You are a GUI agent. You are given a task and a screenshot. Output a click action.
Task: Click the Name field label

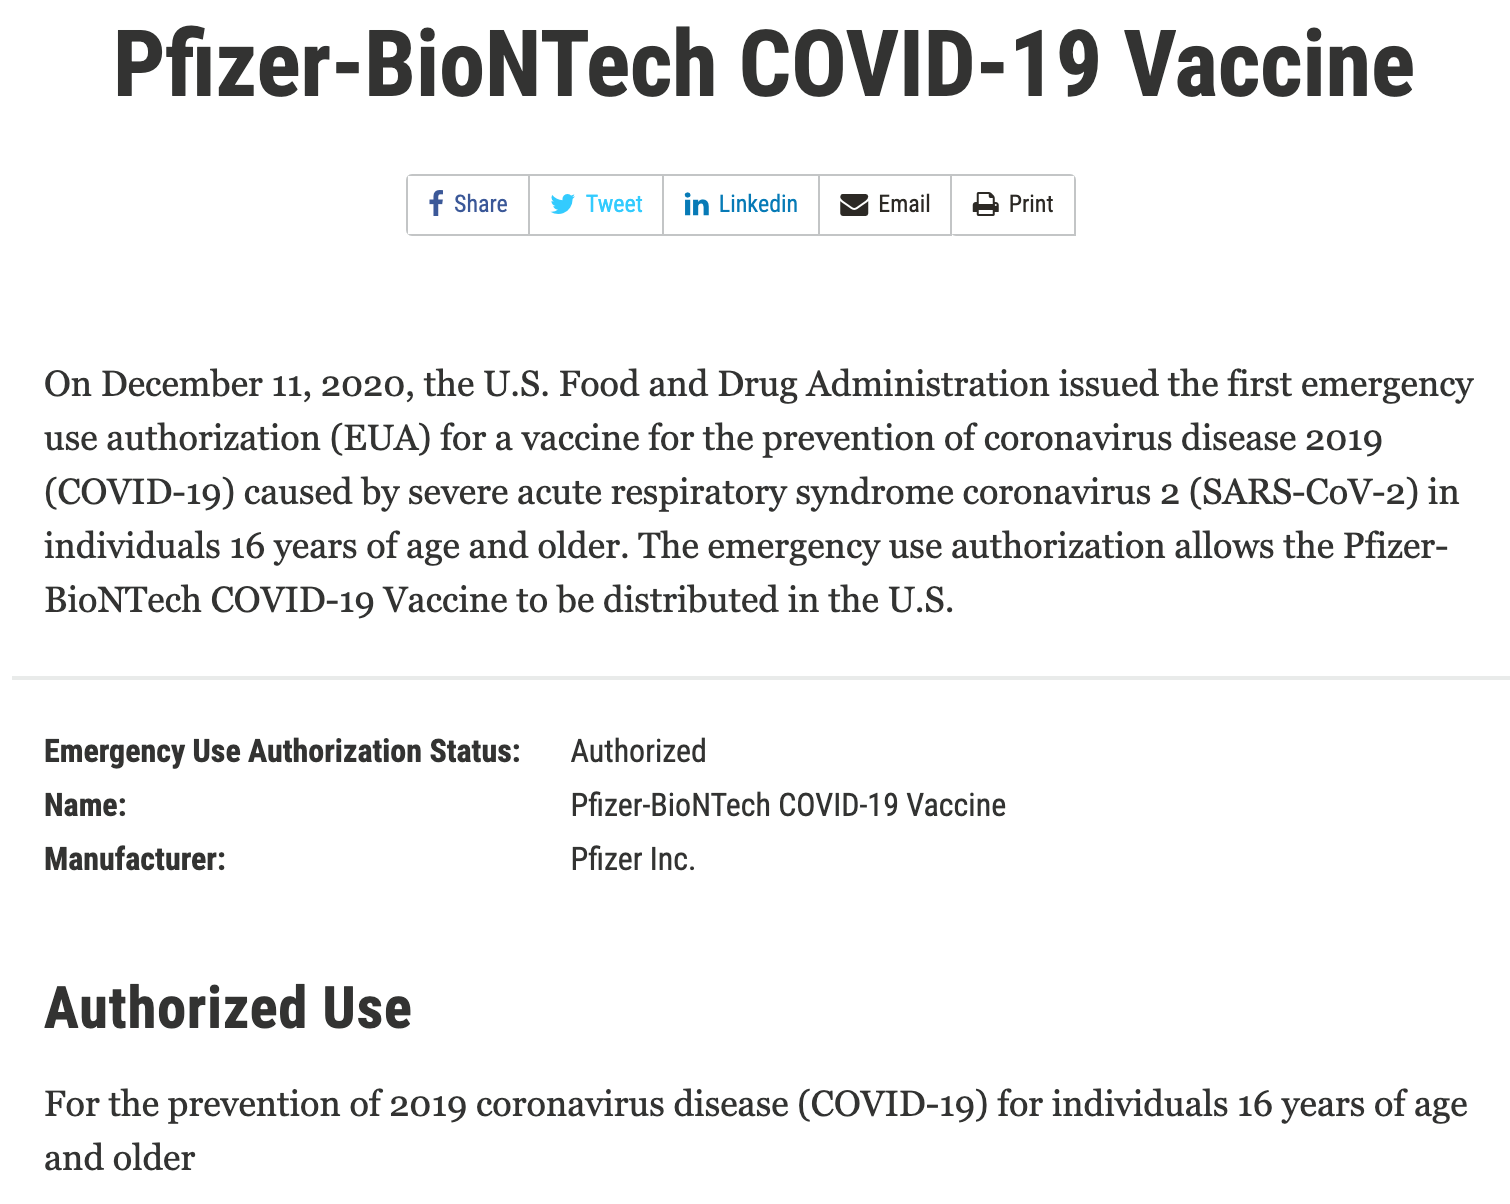86,805
